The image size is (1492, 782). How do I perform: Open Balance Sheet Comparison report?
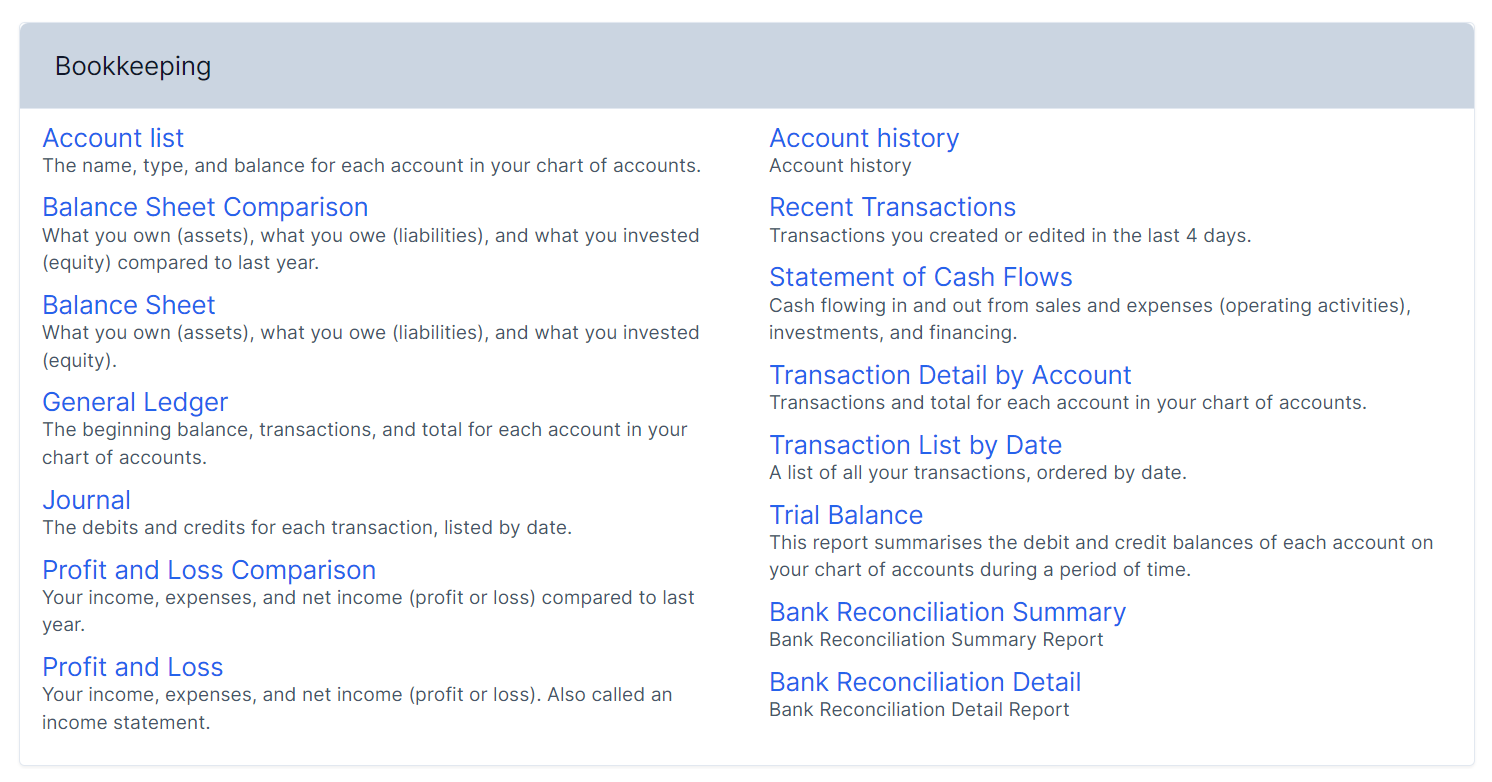[205, 207]
